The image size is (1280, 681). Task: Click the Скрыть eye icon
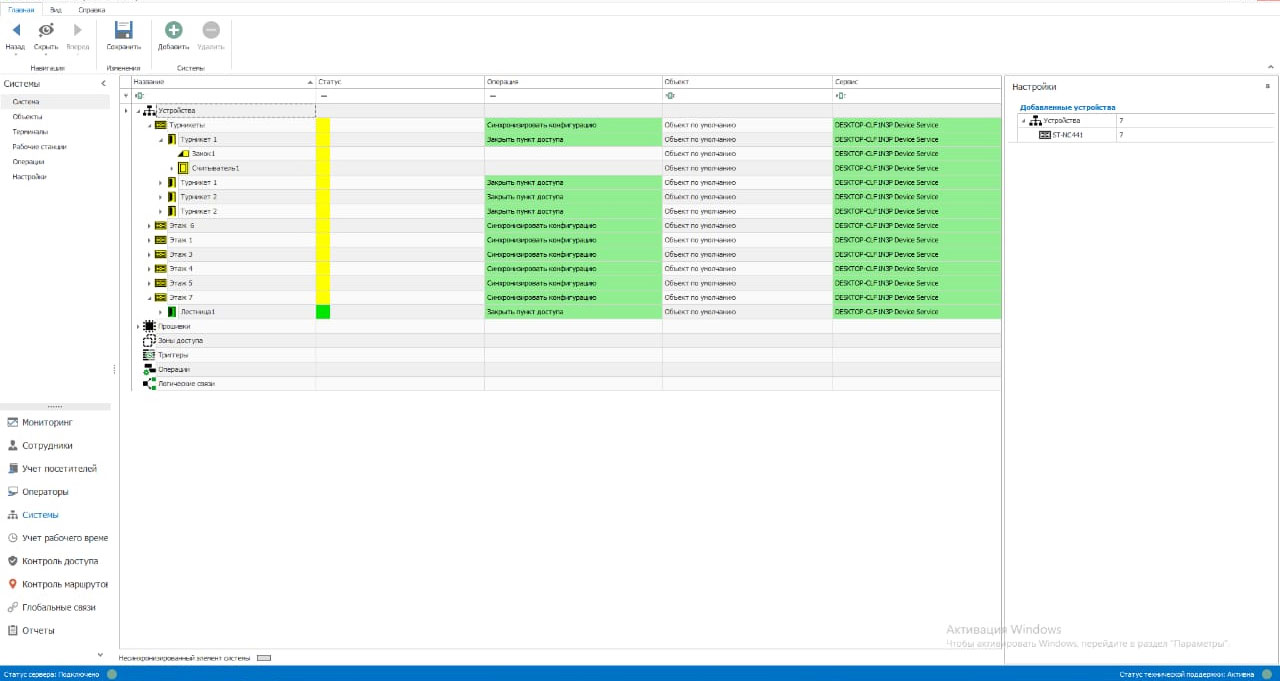(x=46, y=31)
